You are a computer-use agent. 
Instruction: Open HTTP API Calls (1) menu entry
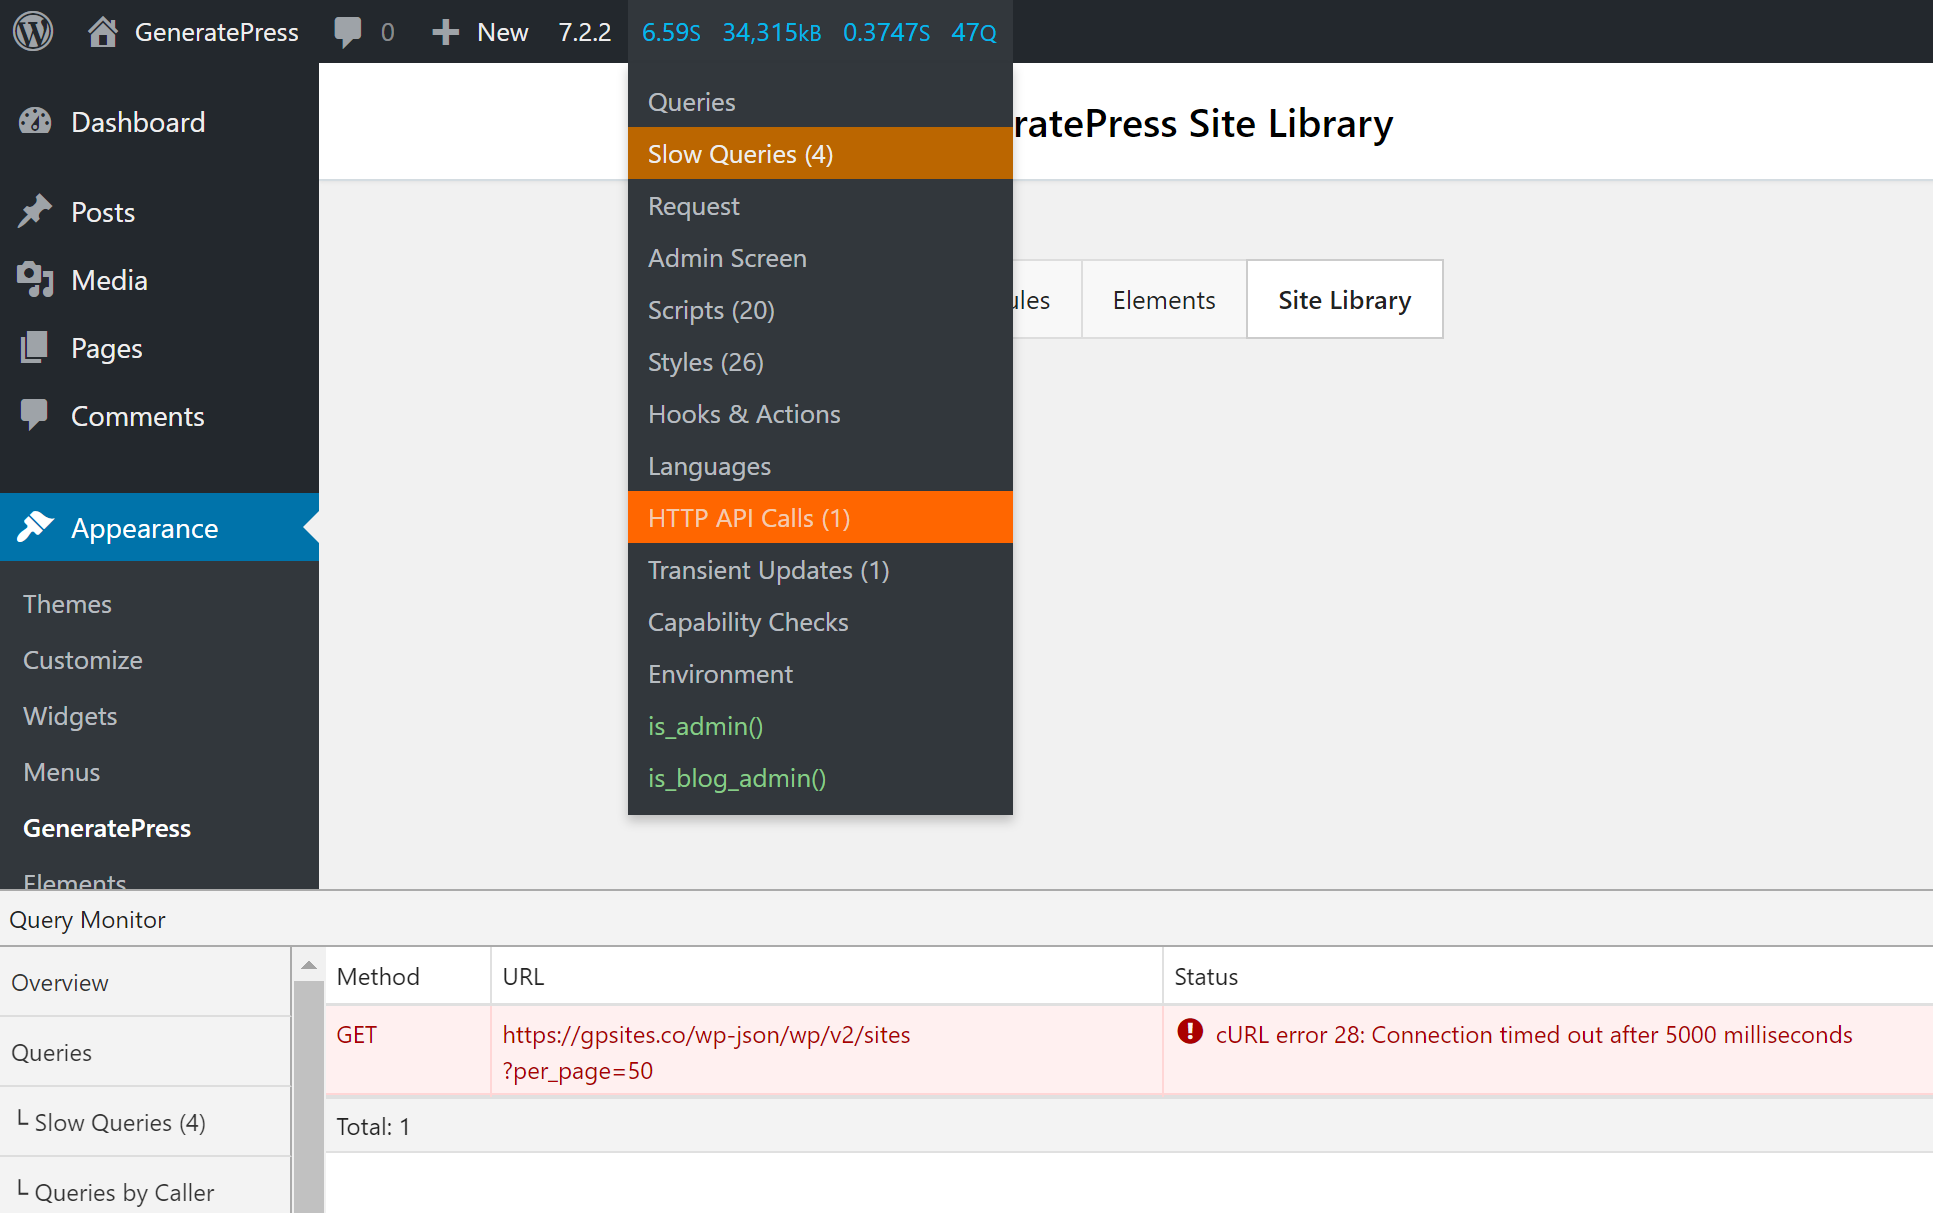click(x=820, y=518)
